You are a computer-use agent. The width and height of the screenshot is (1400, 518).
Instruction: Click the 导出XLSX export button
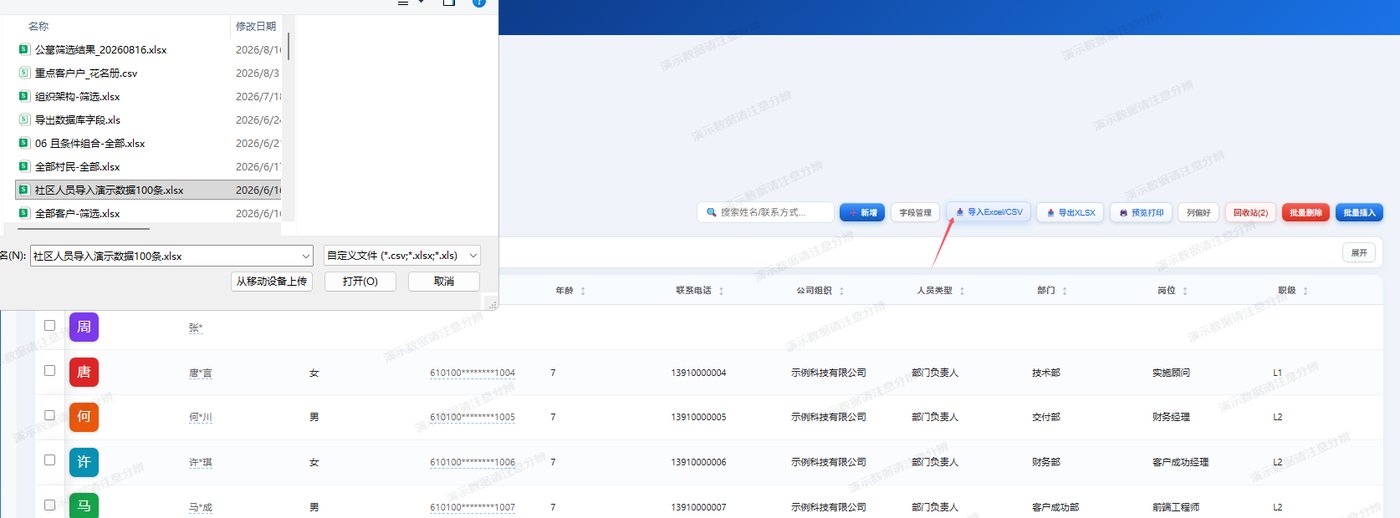pyautogui.click(x=1070, y=212)
